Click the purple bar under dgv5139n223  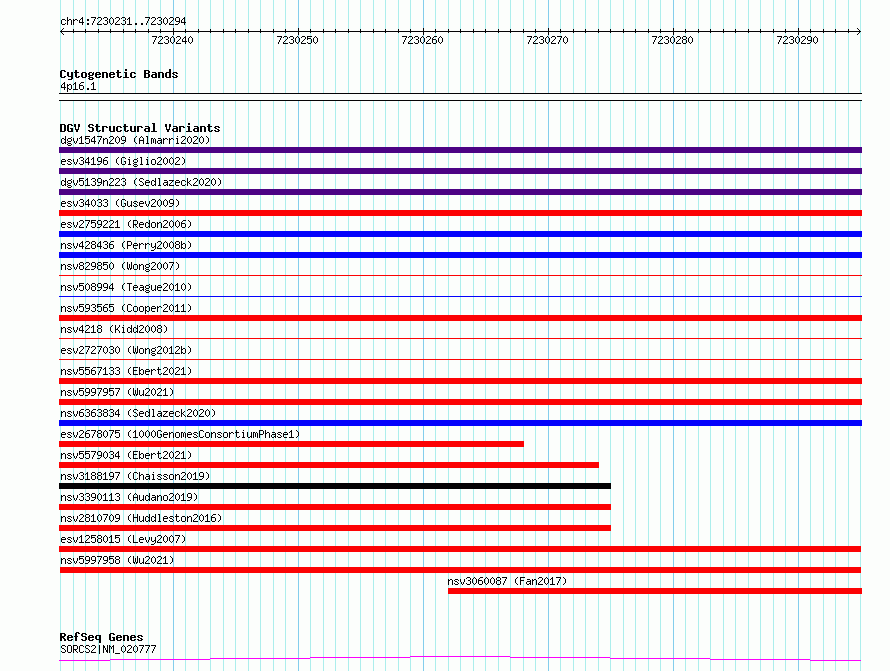(460, 192)
